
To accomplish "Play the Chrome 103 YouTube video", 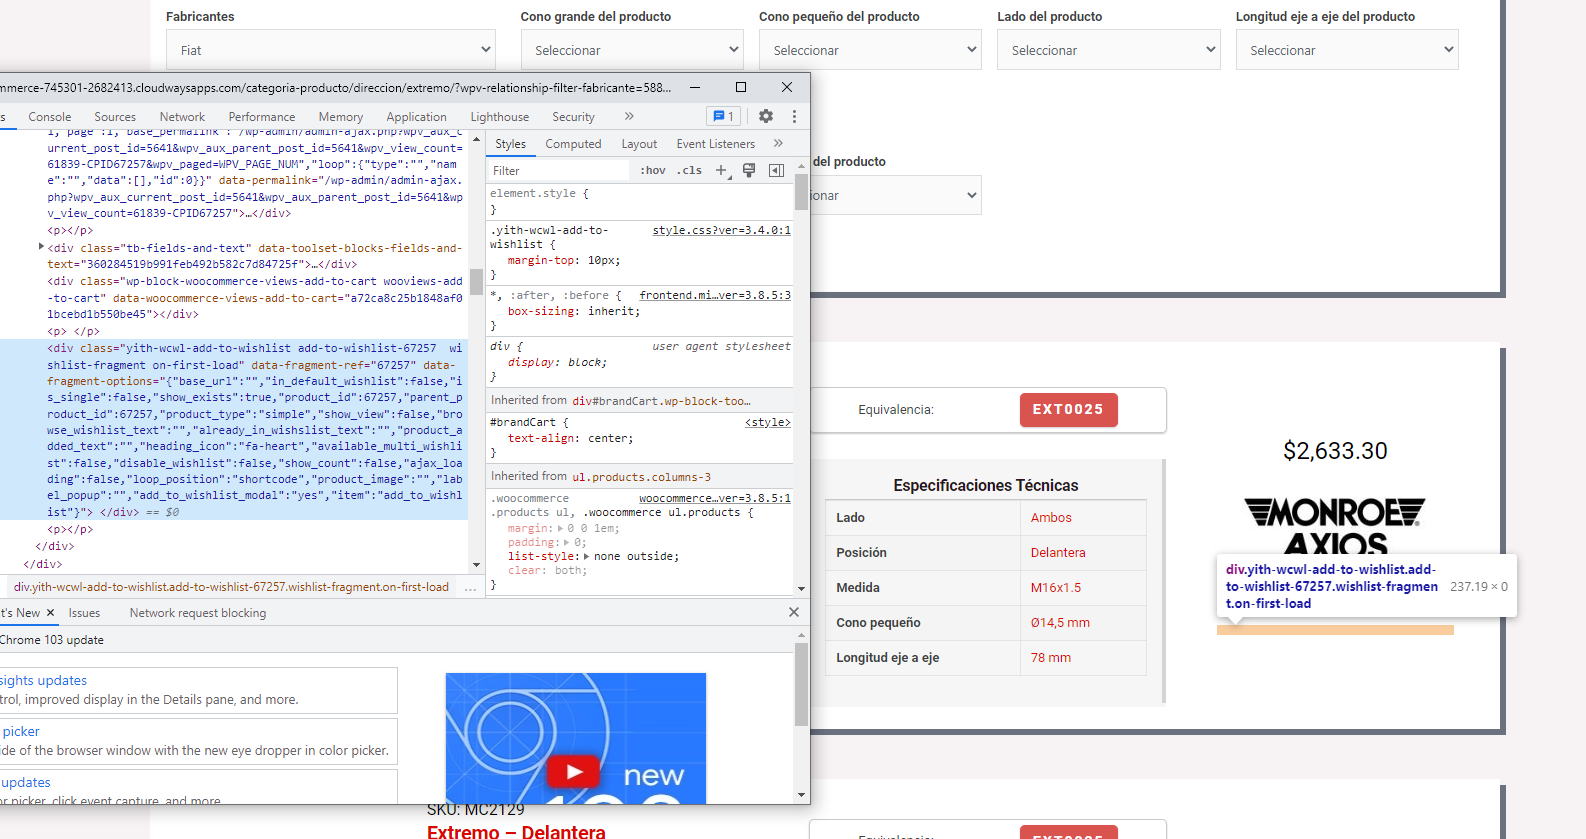I will (x=574, y=771).
